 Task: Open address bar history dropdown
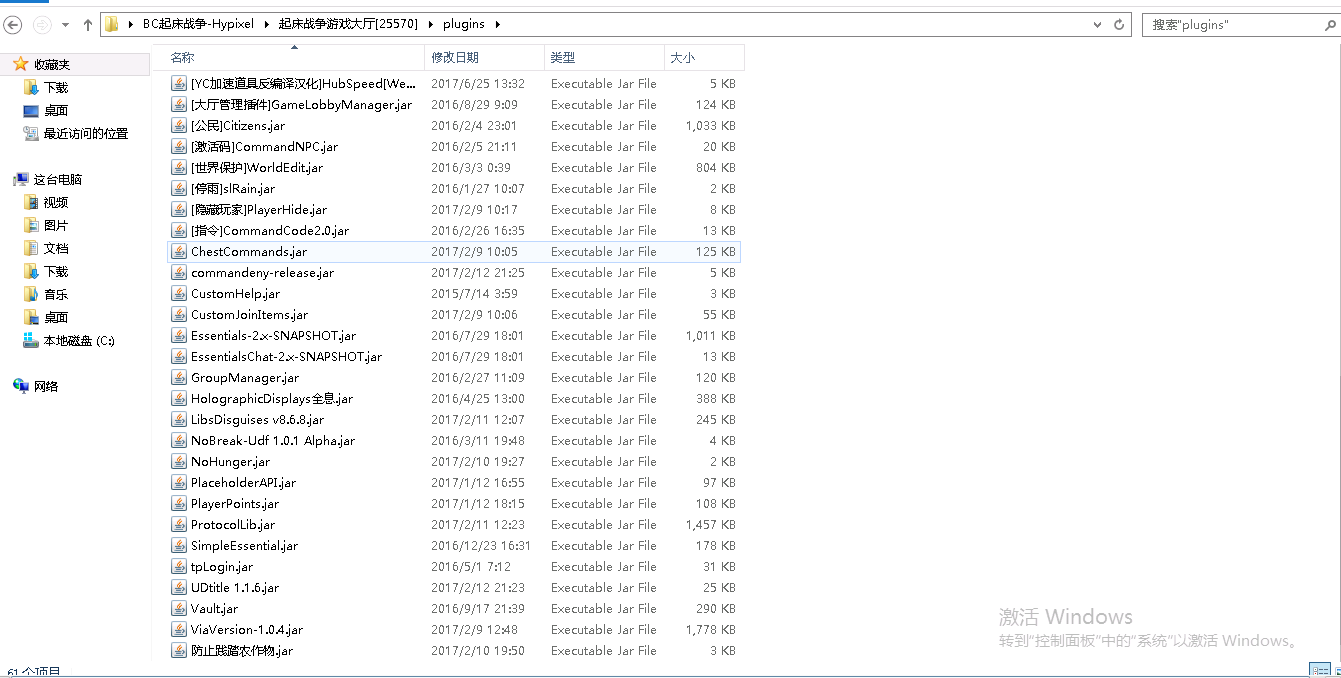[1099, 24]
